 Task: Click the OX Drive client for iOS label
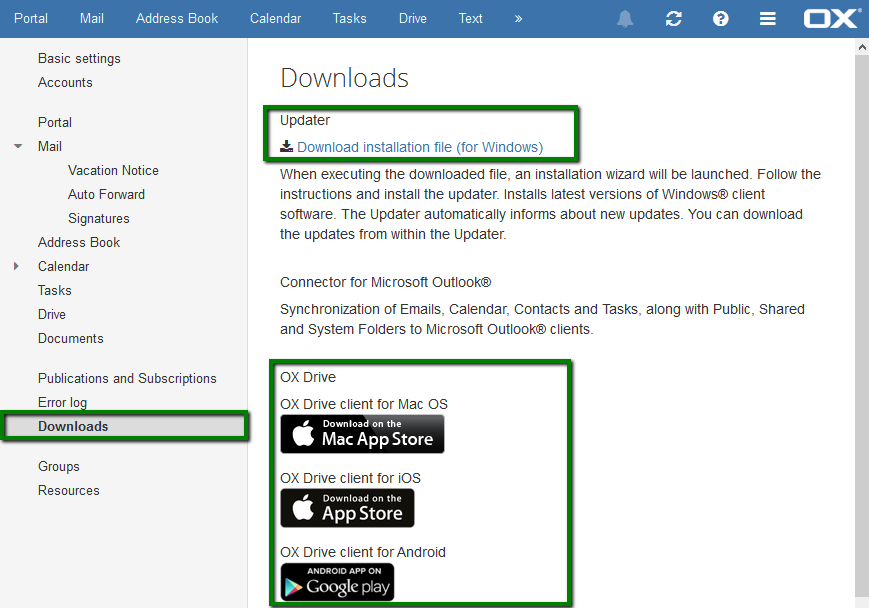pos(350,478)
